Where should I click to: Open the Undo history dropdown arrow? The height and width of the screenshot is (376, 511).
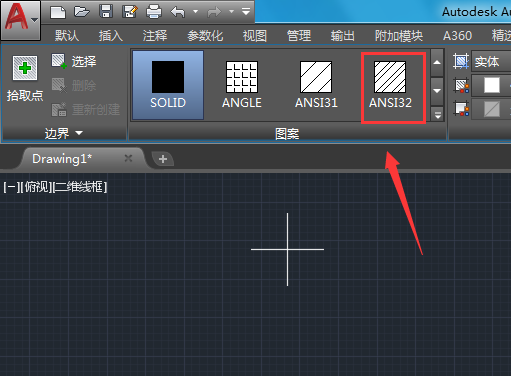click(196, 12)
